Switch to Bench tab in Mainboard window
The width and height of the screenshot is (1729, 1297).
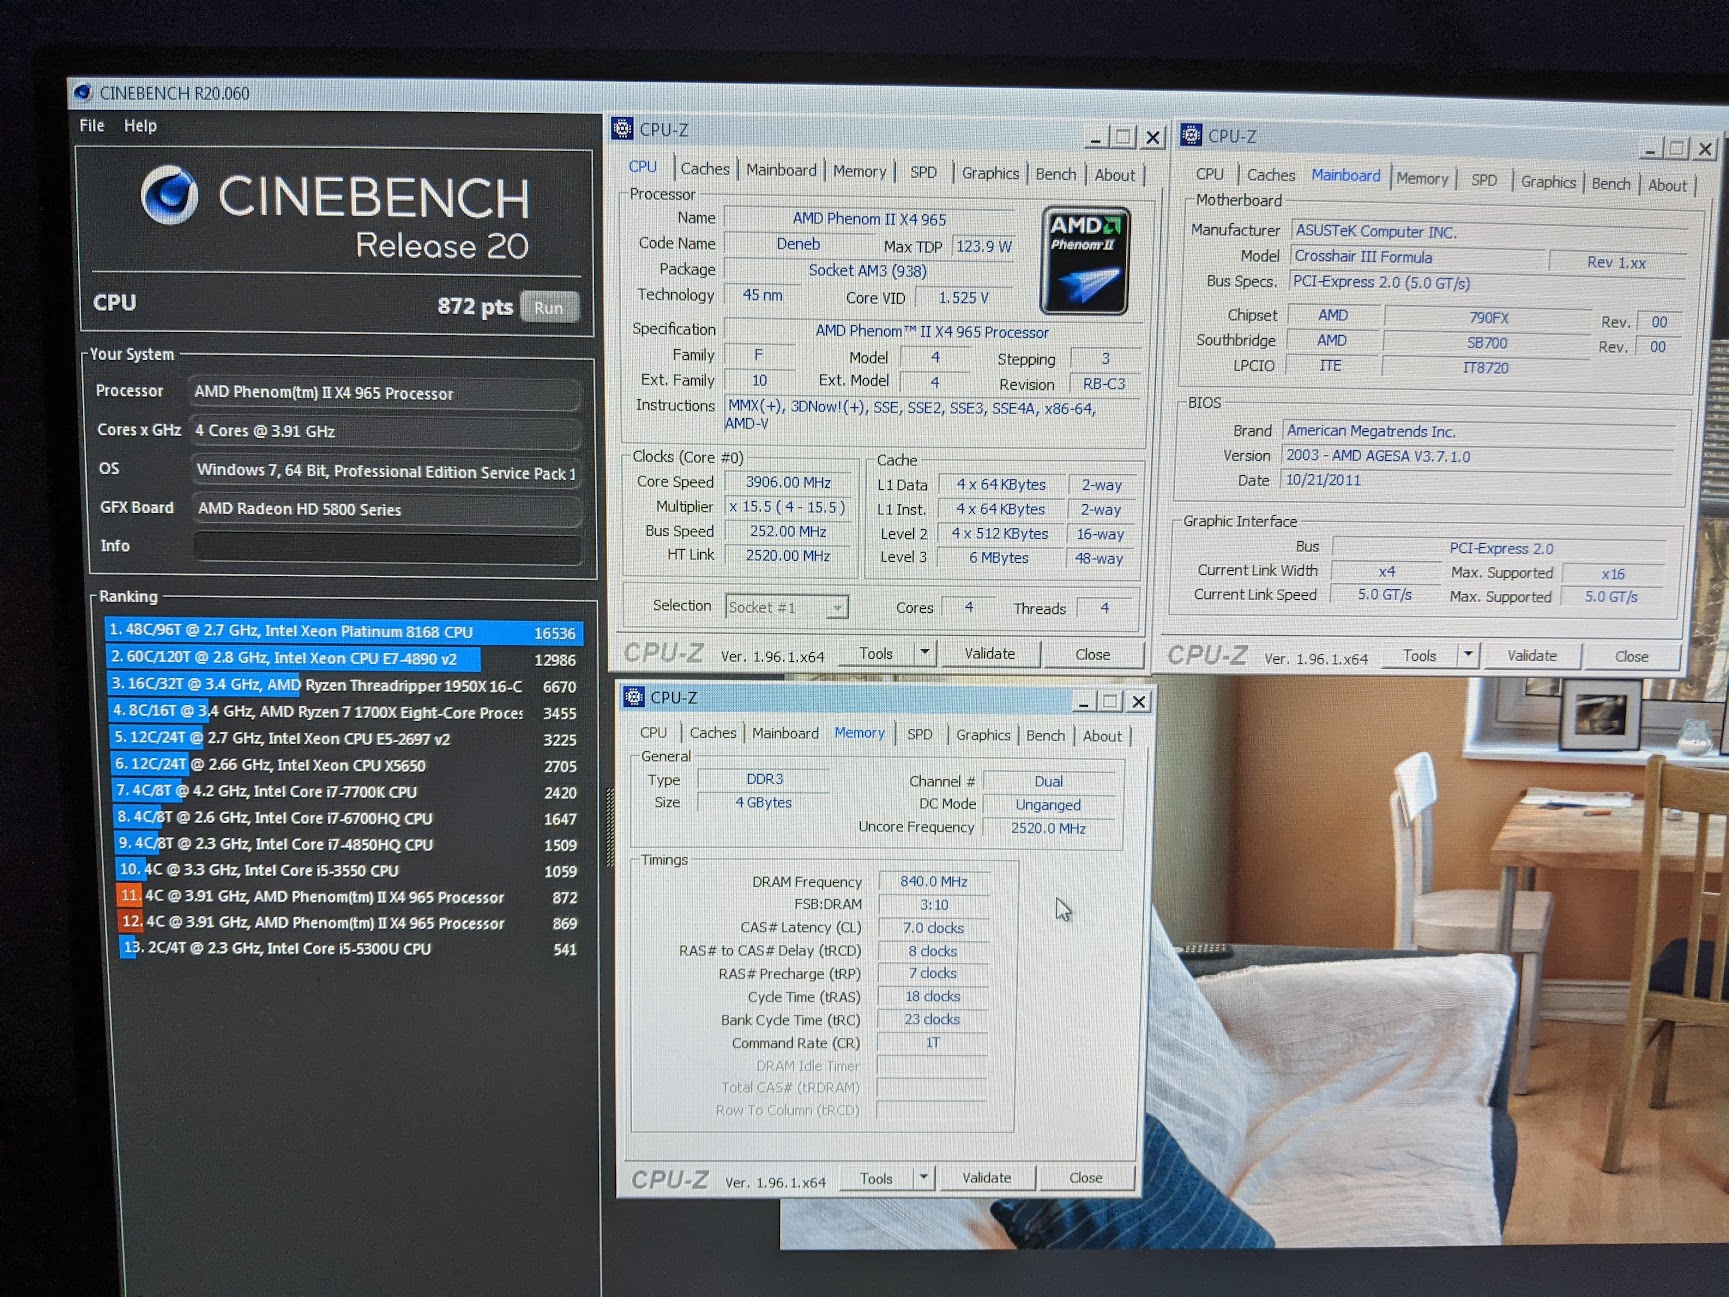[x=1611, y=184]
